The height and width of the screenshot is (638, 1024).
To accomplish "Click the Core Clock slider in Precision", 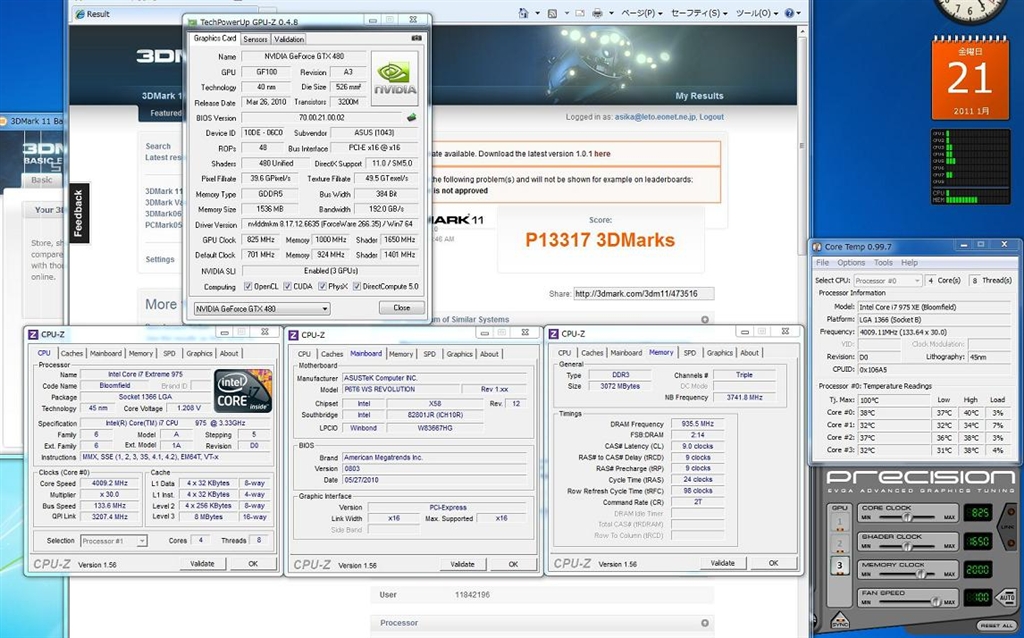I will [x=907, y=517].
